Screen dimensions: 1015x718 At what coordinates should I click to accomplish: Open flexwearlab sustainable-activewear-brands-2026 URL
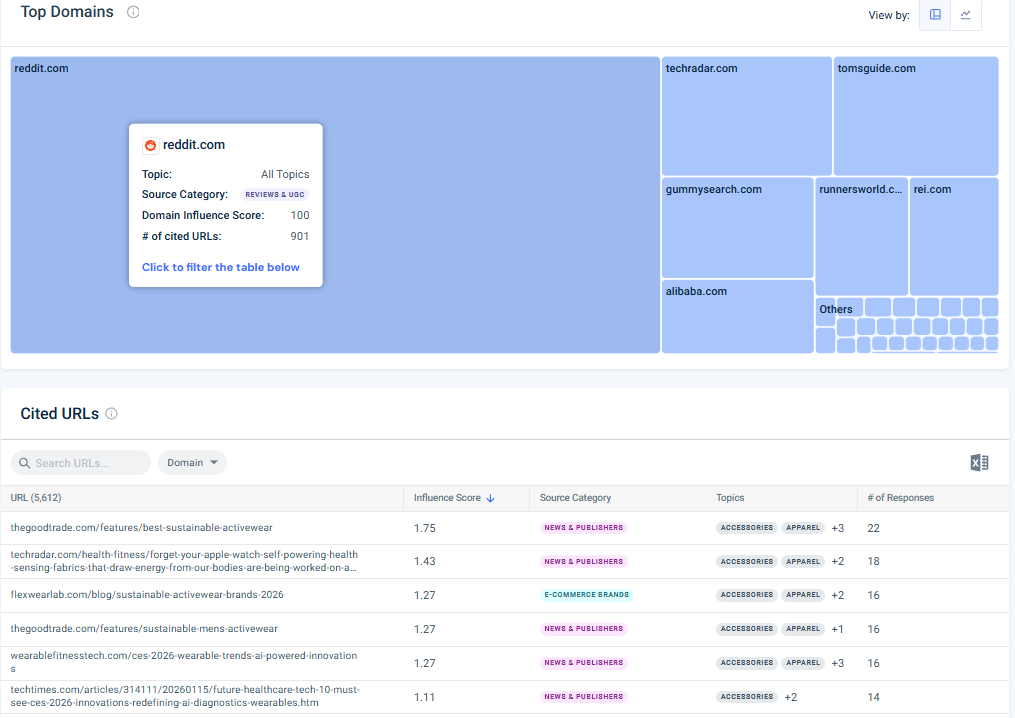pos(147,594)
